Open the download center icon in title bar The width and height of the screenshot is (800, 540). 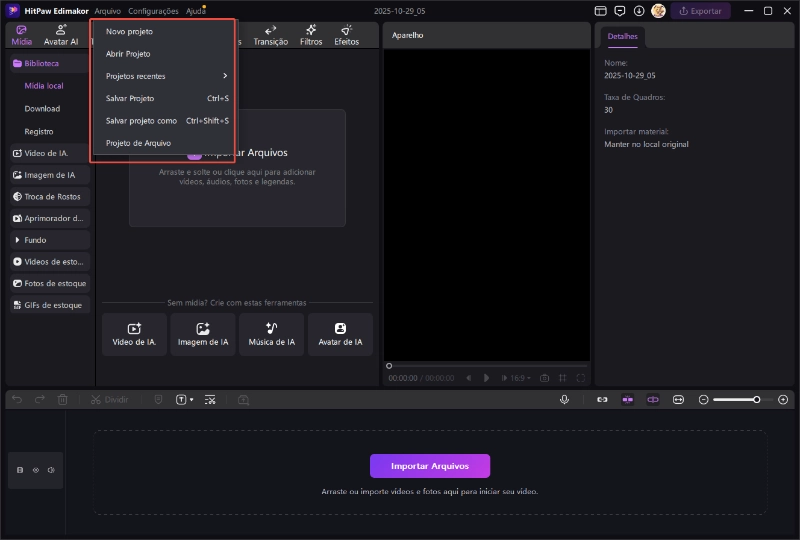click(639, 11)
